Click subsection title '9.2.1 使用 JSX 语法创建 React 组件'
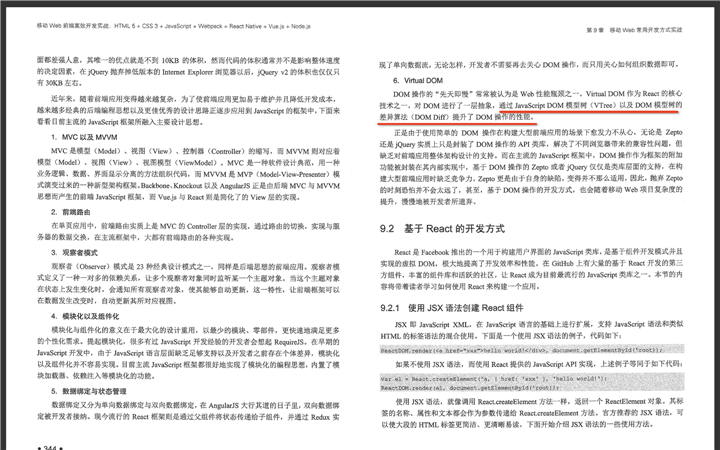The image size is (720, 450). click(451, 308)
